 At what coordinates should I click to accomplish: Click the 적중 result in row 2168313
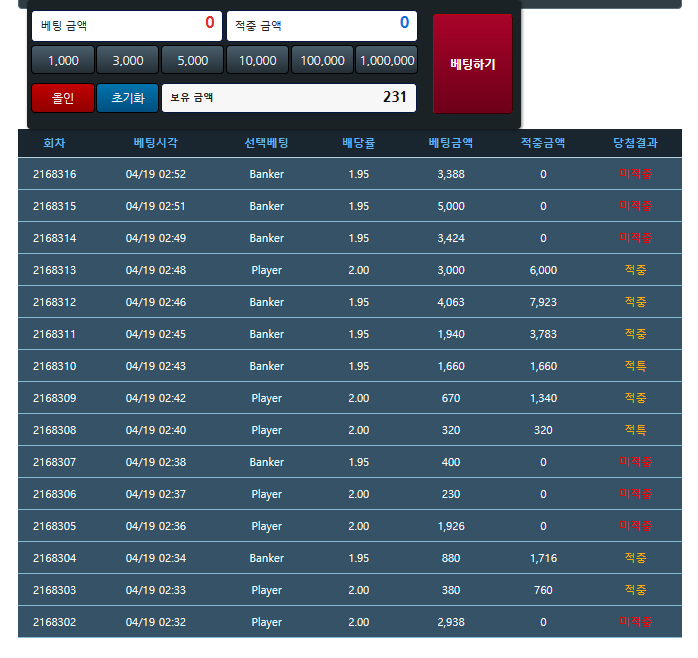pos(635,270)
